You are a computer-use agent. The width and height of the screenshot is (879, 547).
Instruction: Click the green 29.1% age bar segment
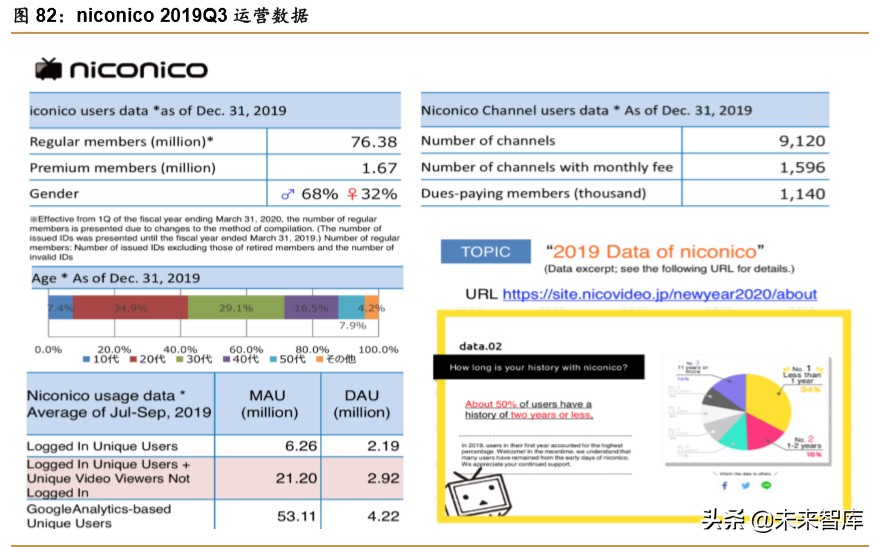click(x=235, y=308)
